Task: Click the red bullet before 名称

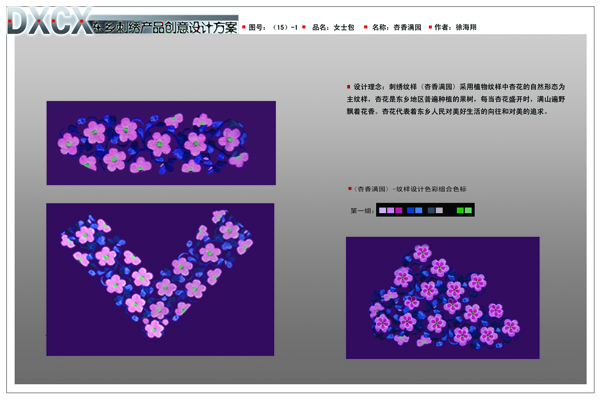Action: pyautogui.click(x=365, y=27)
